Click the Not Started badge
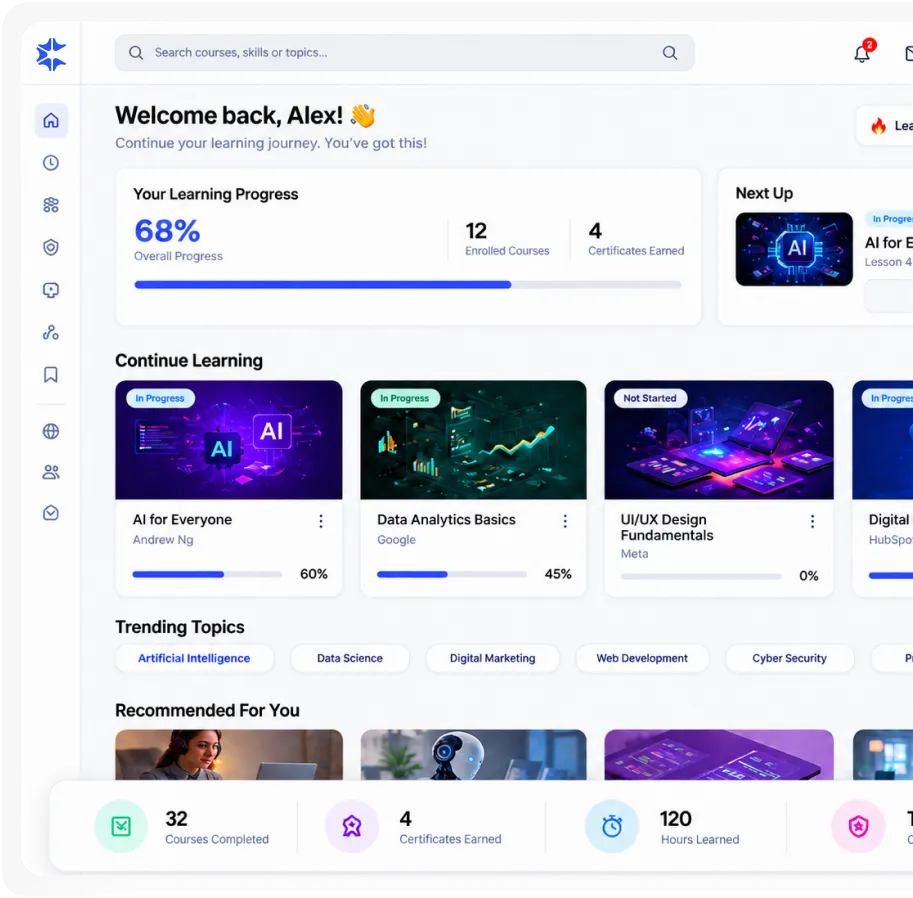 (650, 398)
